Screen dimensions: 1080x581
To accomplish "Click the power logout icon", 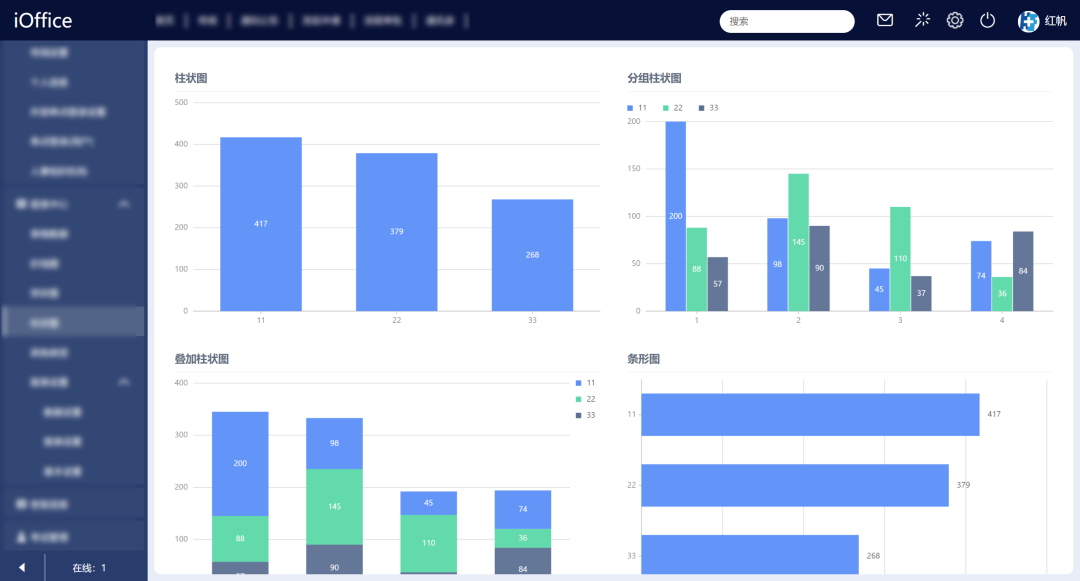I will tap(987, 20).
